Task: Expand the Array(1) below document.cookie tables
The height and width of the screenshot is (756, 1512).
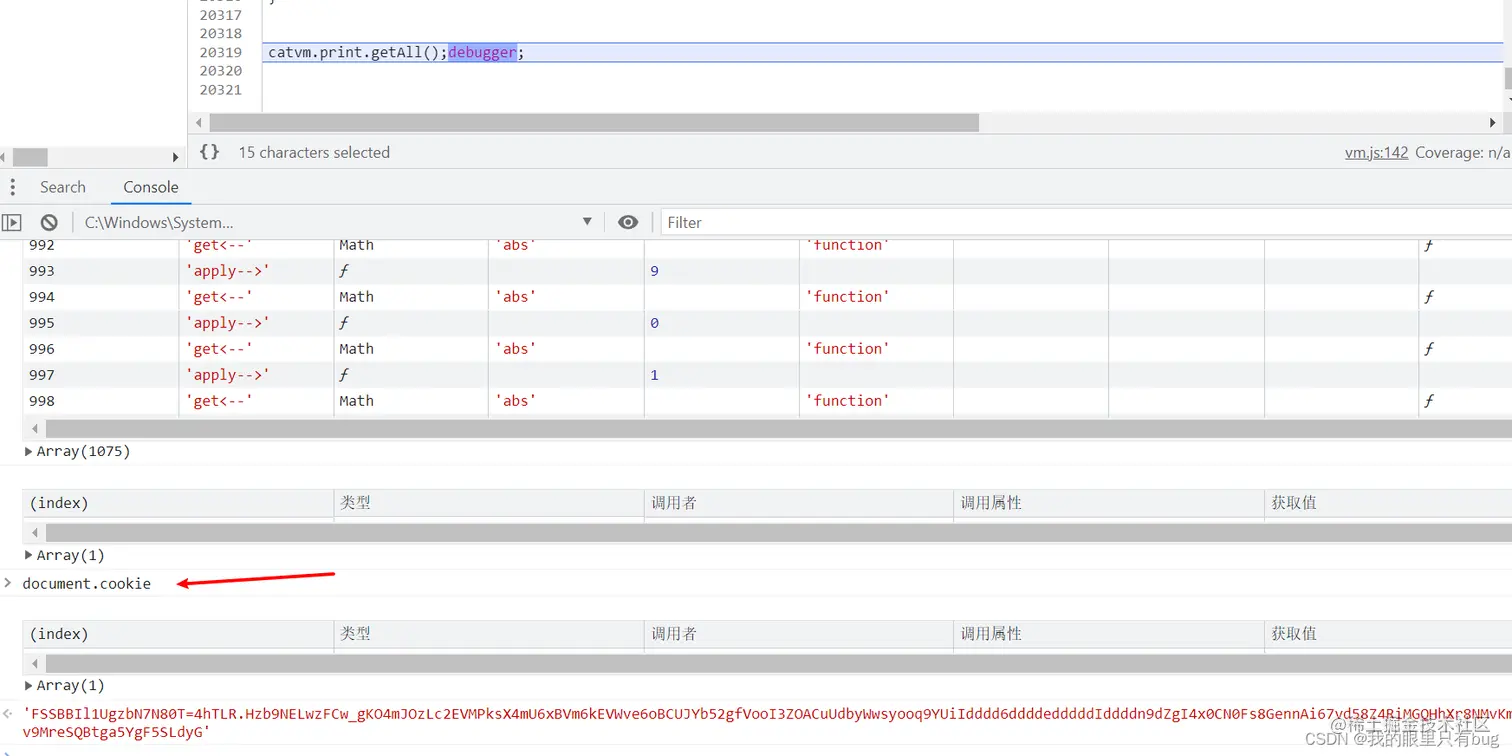Action: click(65, 685)
